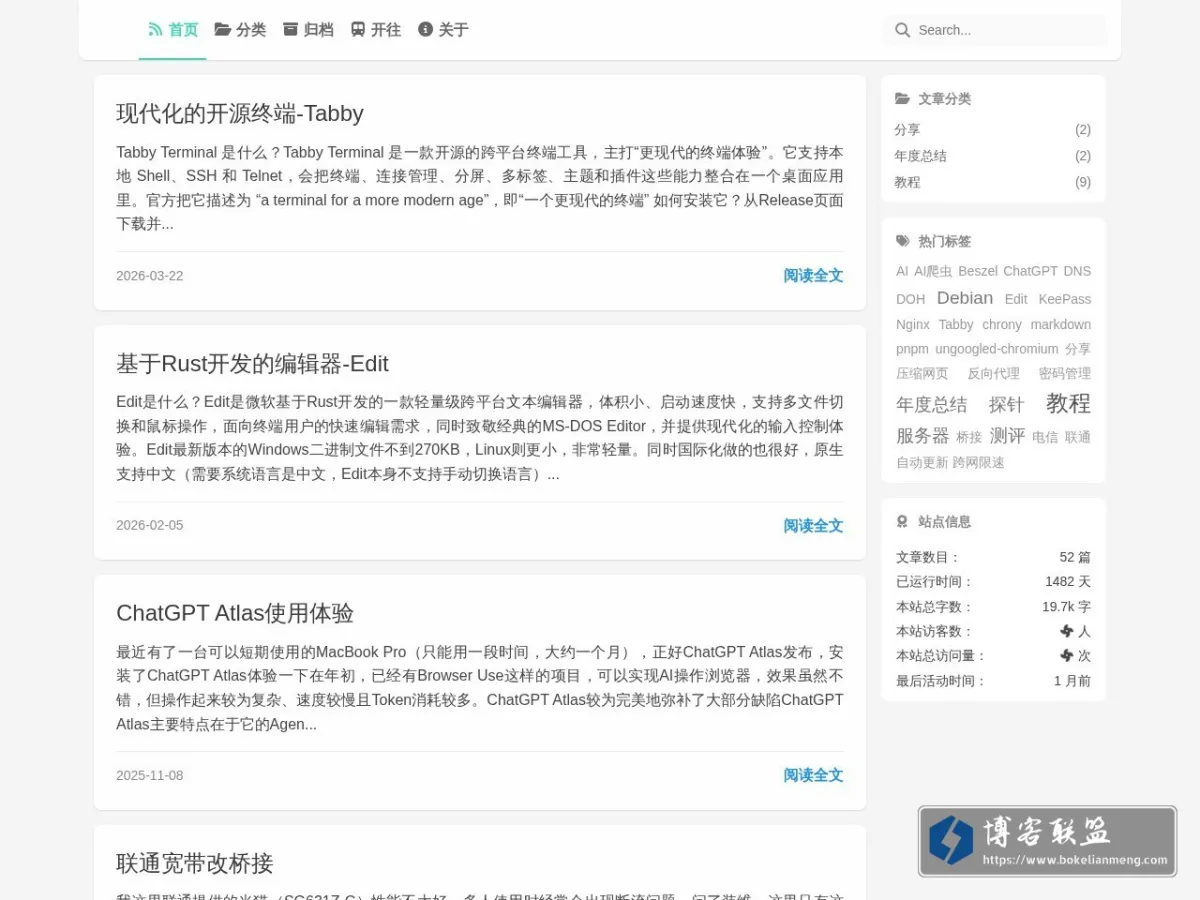This screenshot has height=900, width=1200.
Task: Click the badge icon beside 站点信息
Action: click(x=902, y=522)
